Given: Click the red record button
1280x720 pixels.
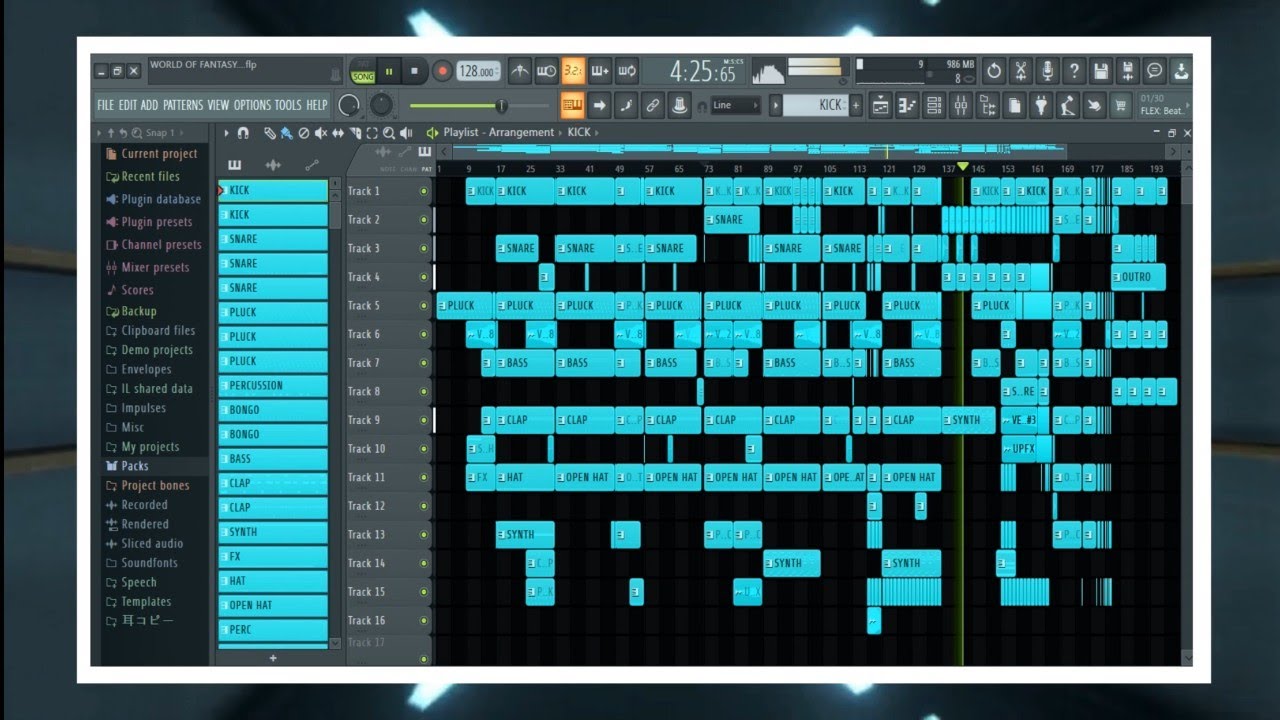Looking at the screenshot, I should coord(442,72).
